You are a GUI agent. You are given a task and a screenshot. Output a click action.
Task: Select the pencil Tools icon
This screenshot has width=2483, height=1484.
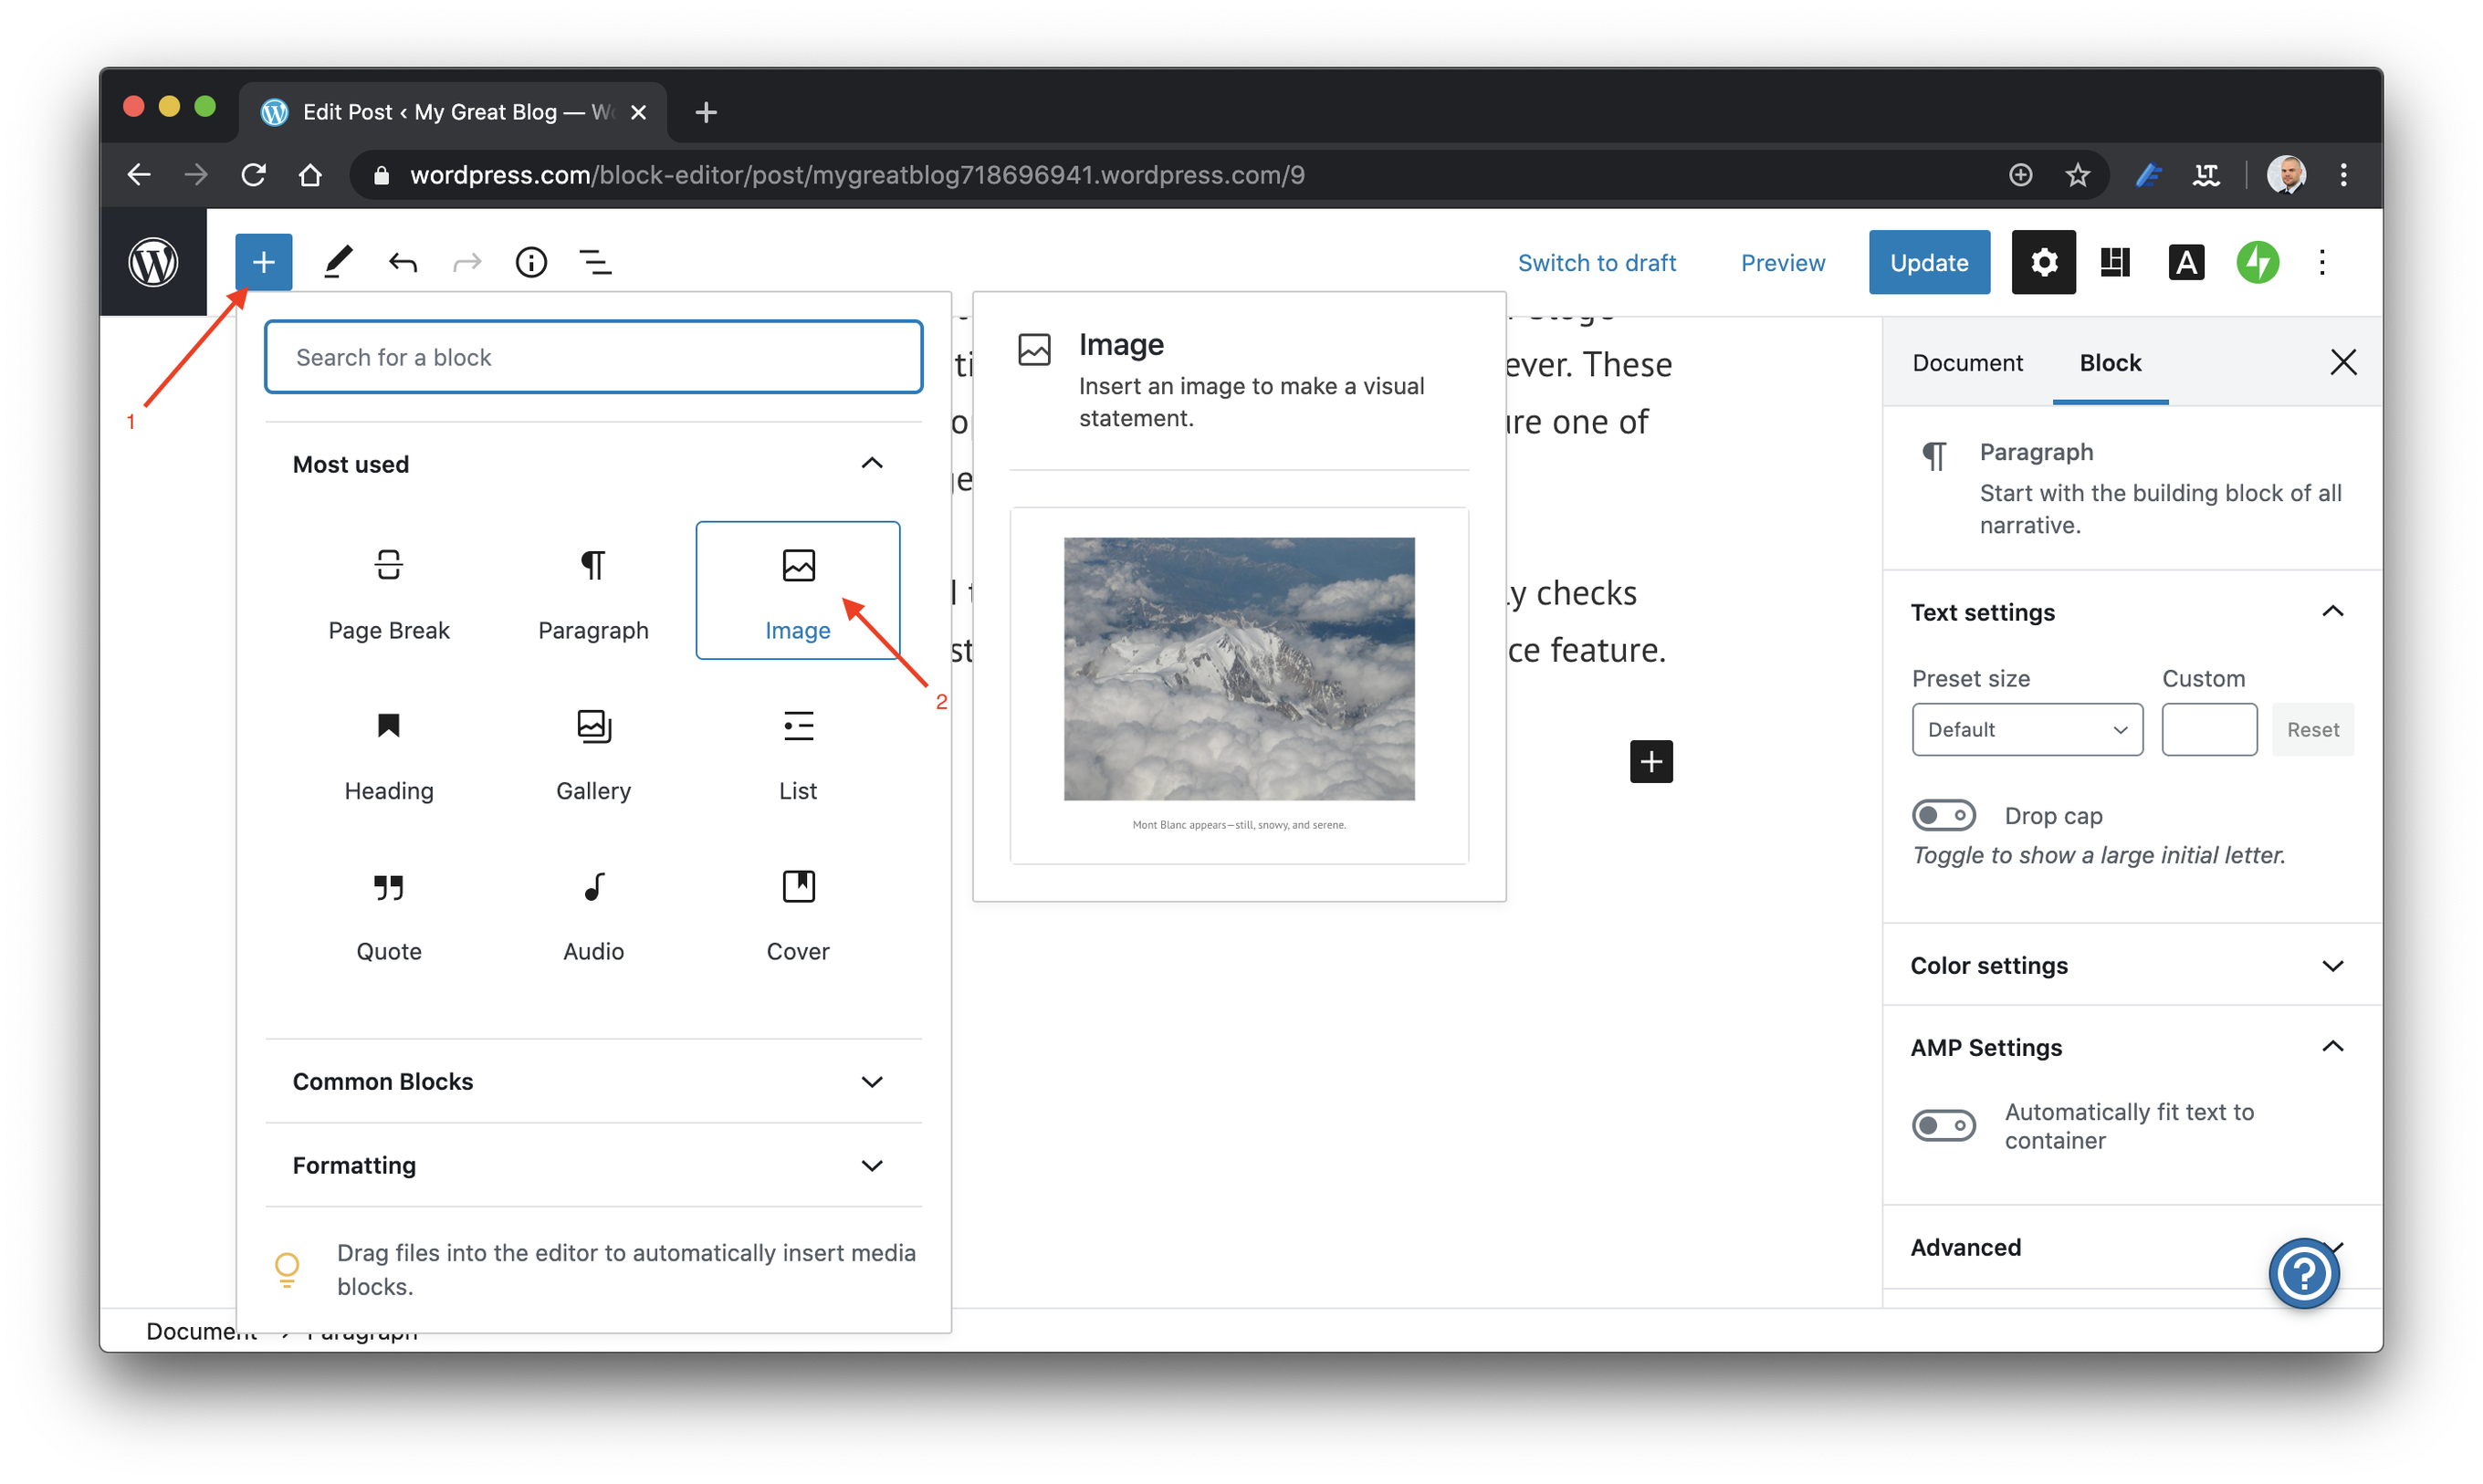point(338,262)
